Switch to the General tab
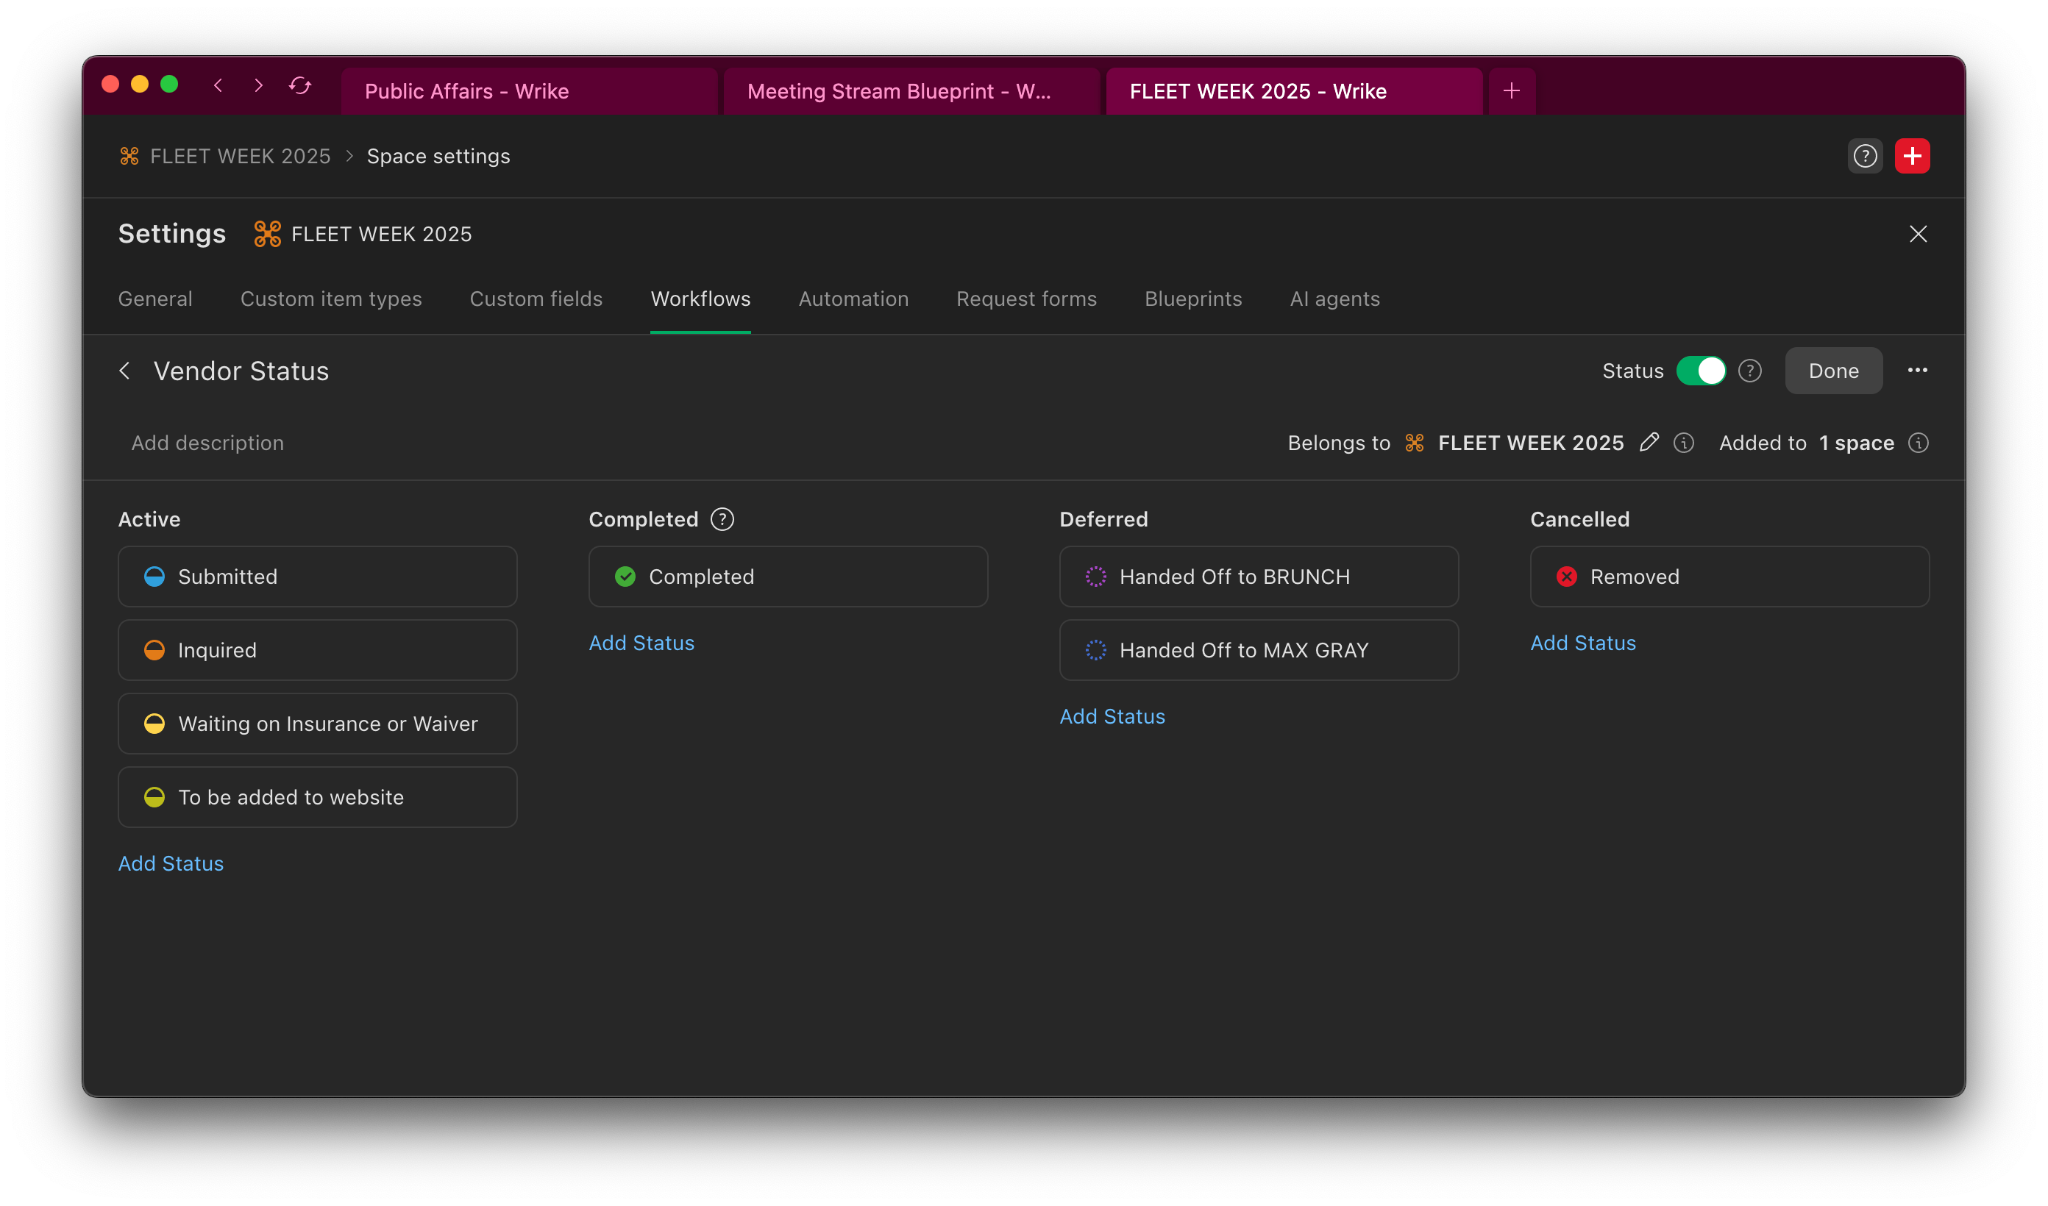 [x=155, y=299]
